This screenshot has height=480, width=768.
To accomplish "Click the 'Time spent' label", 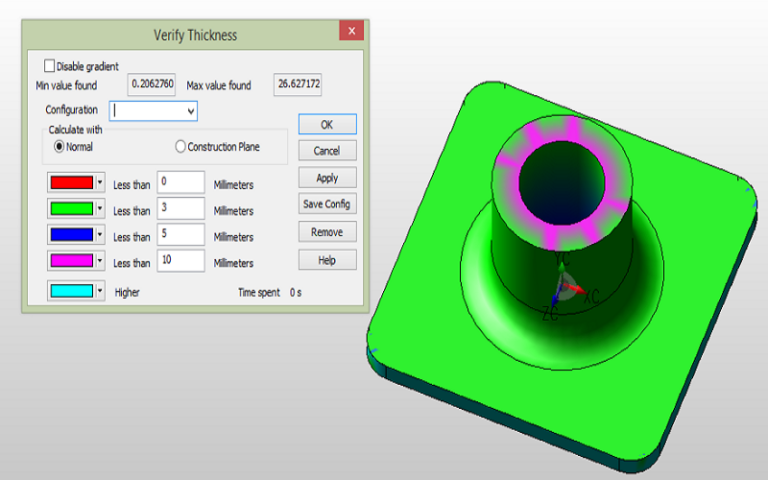I will [259, 292].
